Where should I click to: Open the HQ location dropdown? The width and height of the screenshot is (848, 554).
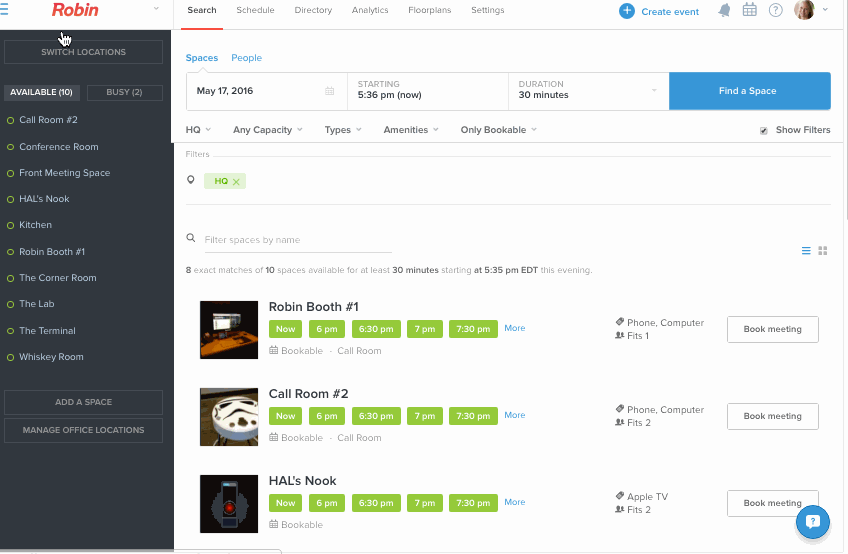click(x=198, y=130)
